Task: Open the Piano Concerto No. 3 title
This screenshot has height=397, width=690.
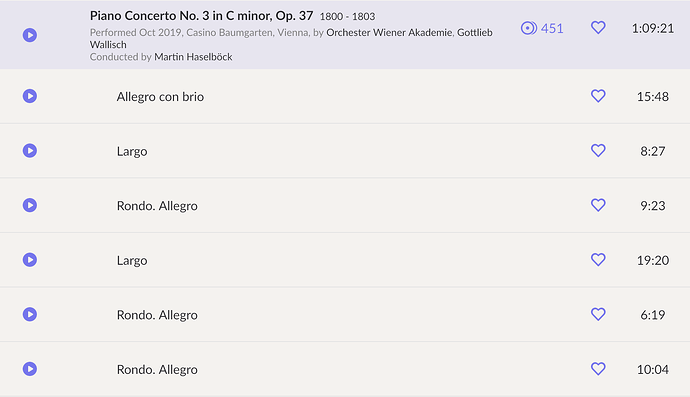Action: (202, 16)
